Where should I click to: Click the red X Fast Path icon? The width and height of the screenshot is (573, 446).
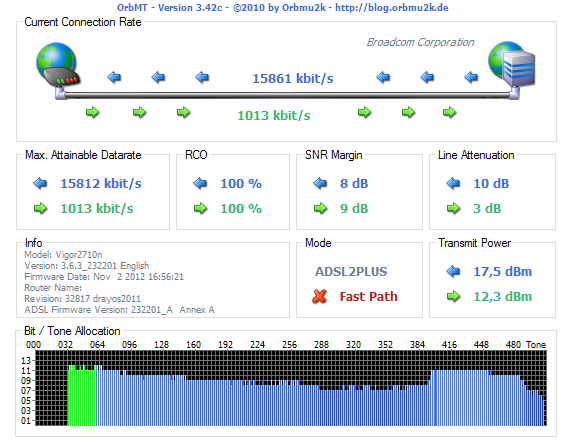[319, 296]
